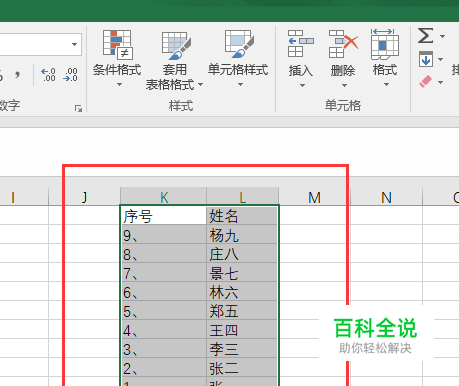Screen dimensions: 459x386
Task: Open the Format (格式) cells icon
Action: pyautogui.click(x=385, y=44)
